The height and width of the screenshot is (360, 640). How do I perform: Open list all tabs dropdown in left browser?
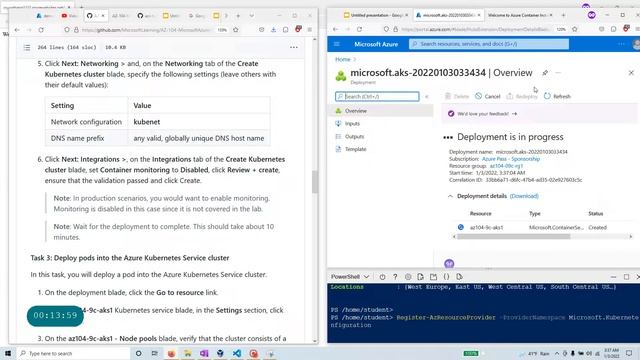(251, 16)
